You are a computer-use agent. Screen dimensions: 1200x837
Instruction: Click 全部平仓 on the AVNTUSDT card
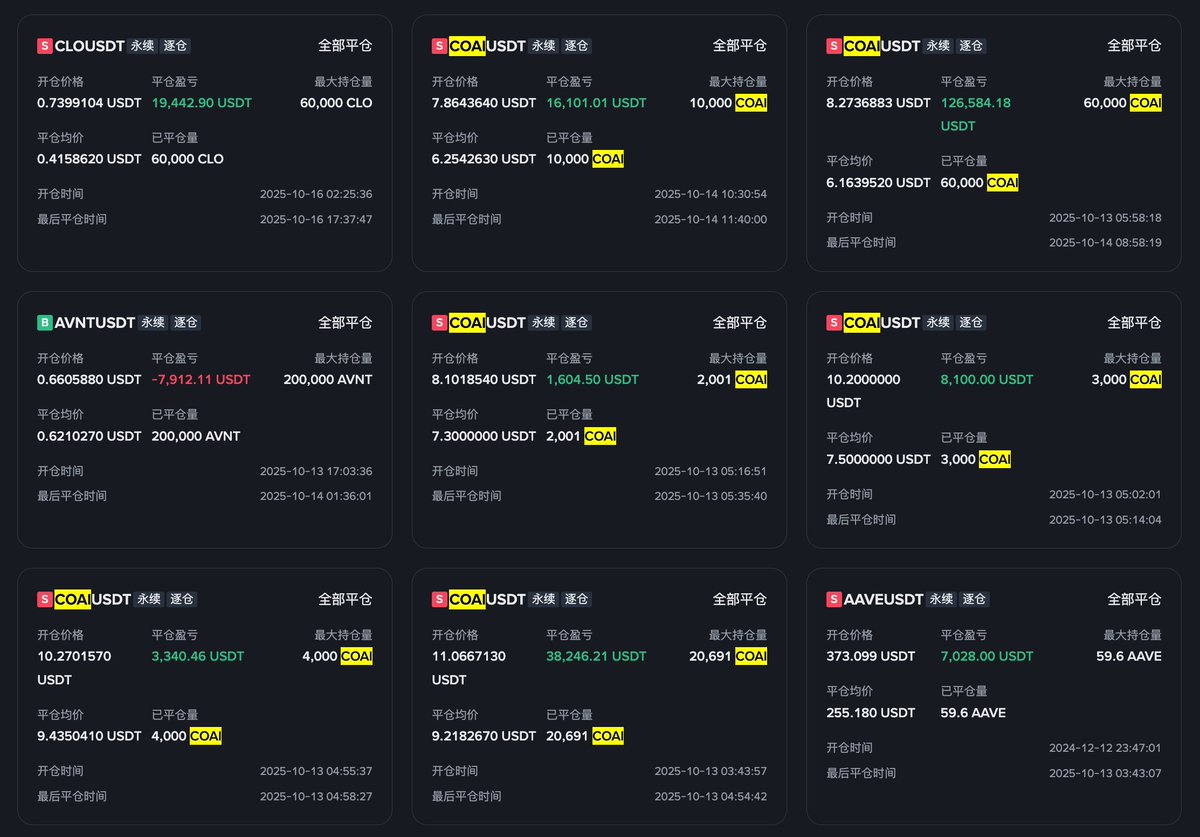pyautogui.click(x=345, y=323)
